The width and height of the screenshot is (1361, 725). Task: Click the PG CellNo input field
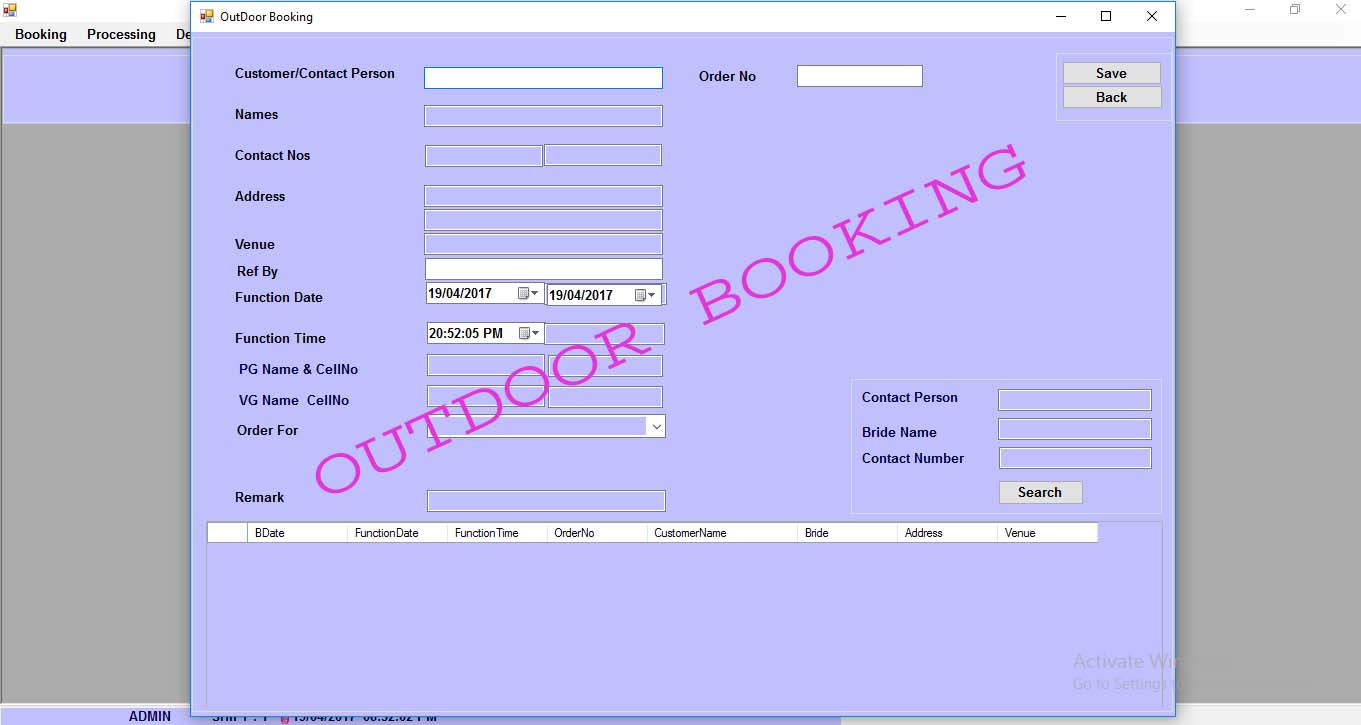click(605, 366)
